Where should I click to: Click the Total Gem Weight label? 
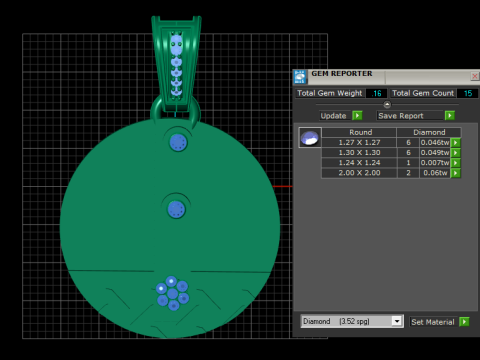(329, 93)
